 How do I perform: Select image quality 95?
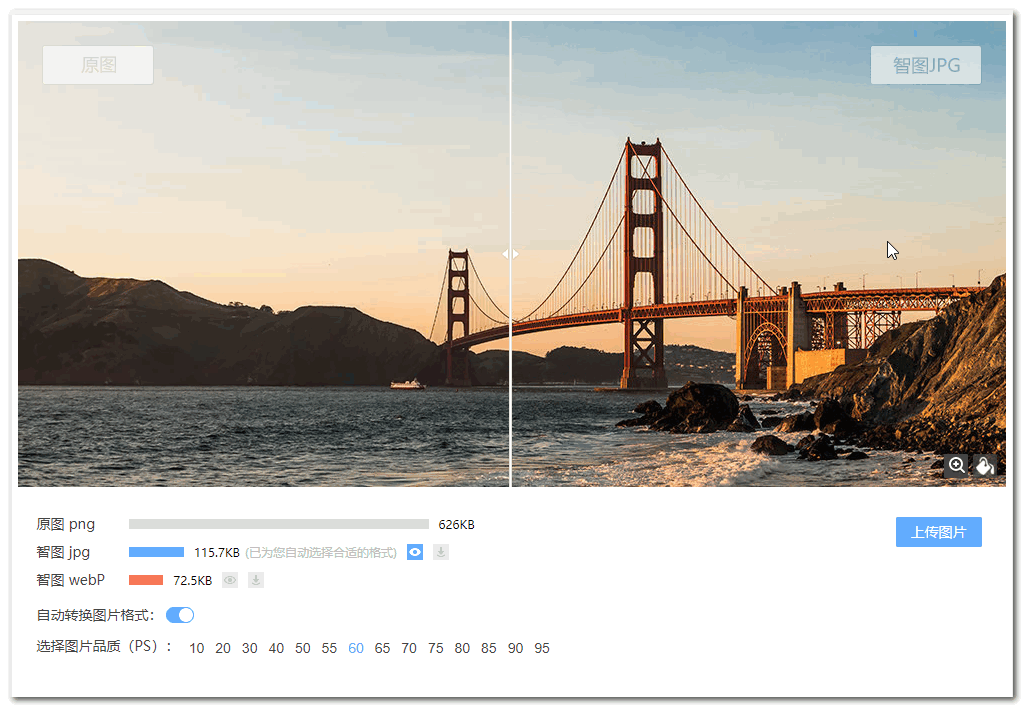[x=542, y=649]
